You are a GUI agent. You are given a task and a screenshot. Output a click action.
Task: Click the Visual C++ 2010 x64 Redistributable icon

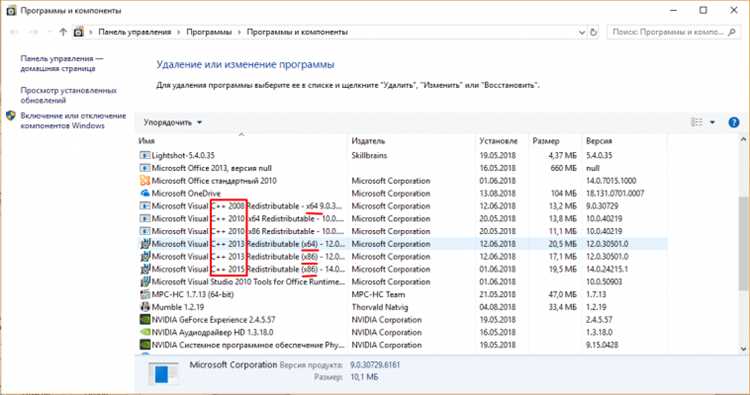tap(144, 219)
